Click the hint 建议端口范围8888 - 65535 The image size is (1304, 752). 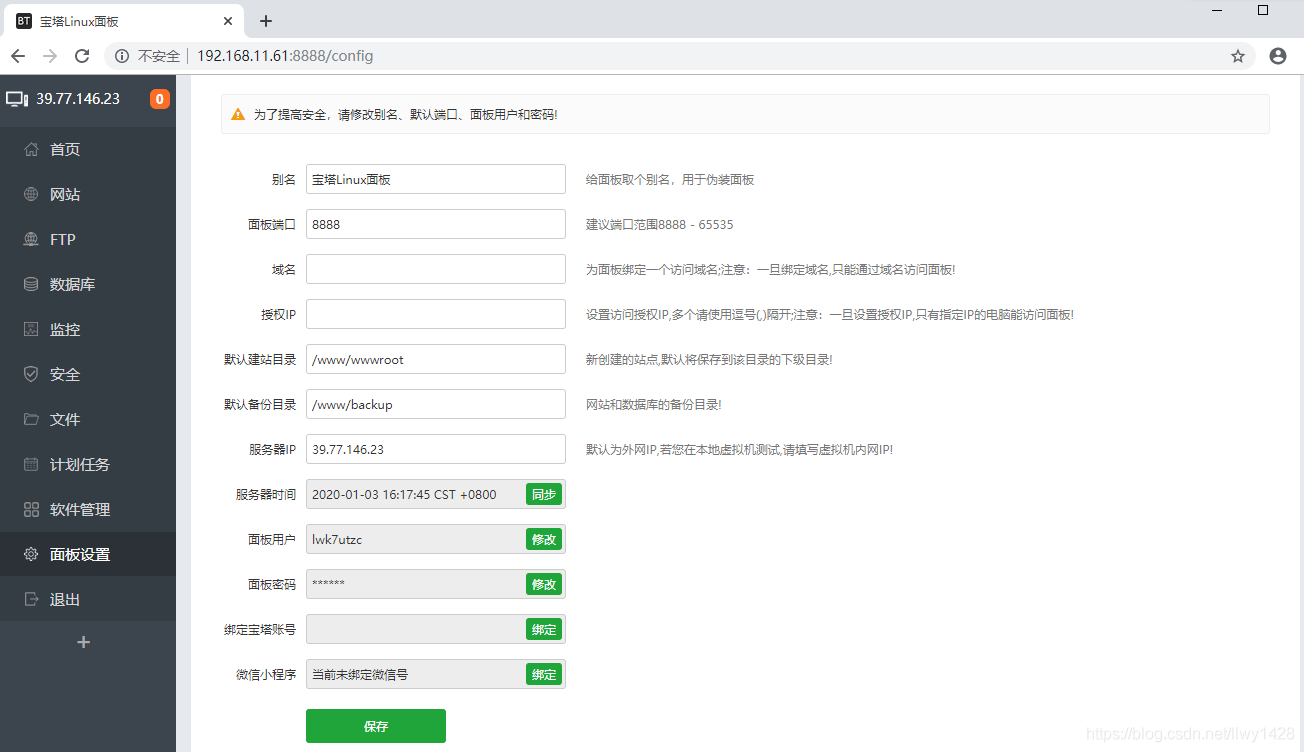coord(660,224)
